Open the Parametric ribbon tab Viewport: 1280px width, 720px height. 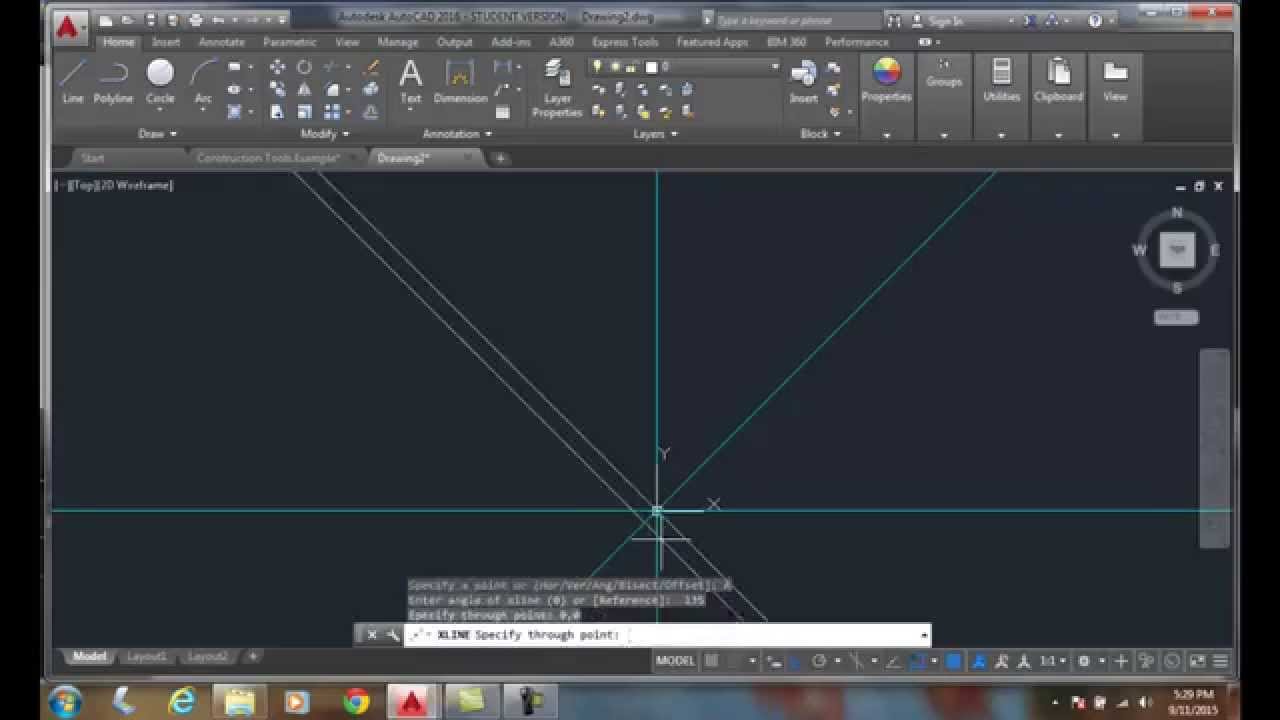290,42
